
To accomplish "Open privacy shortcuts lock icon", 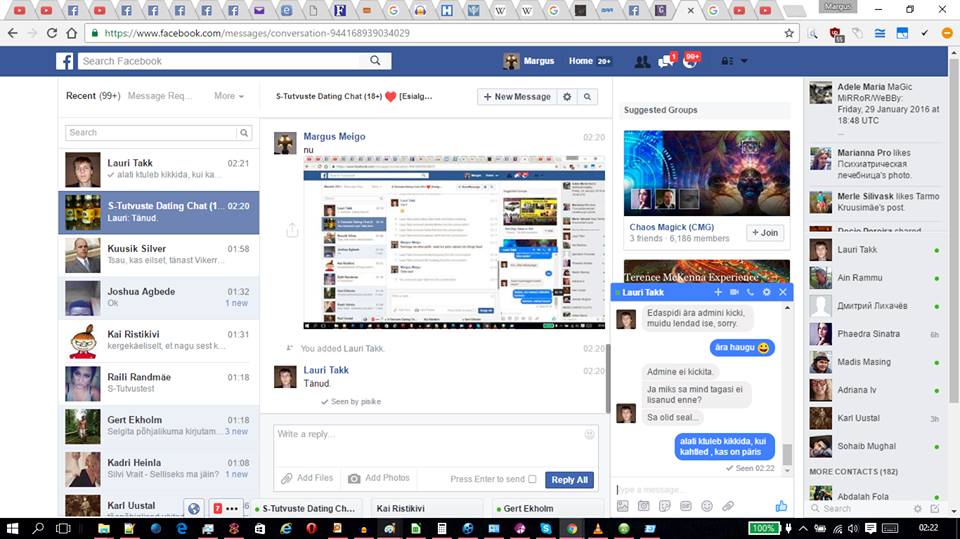I will [727, 61].
